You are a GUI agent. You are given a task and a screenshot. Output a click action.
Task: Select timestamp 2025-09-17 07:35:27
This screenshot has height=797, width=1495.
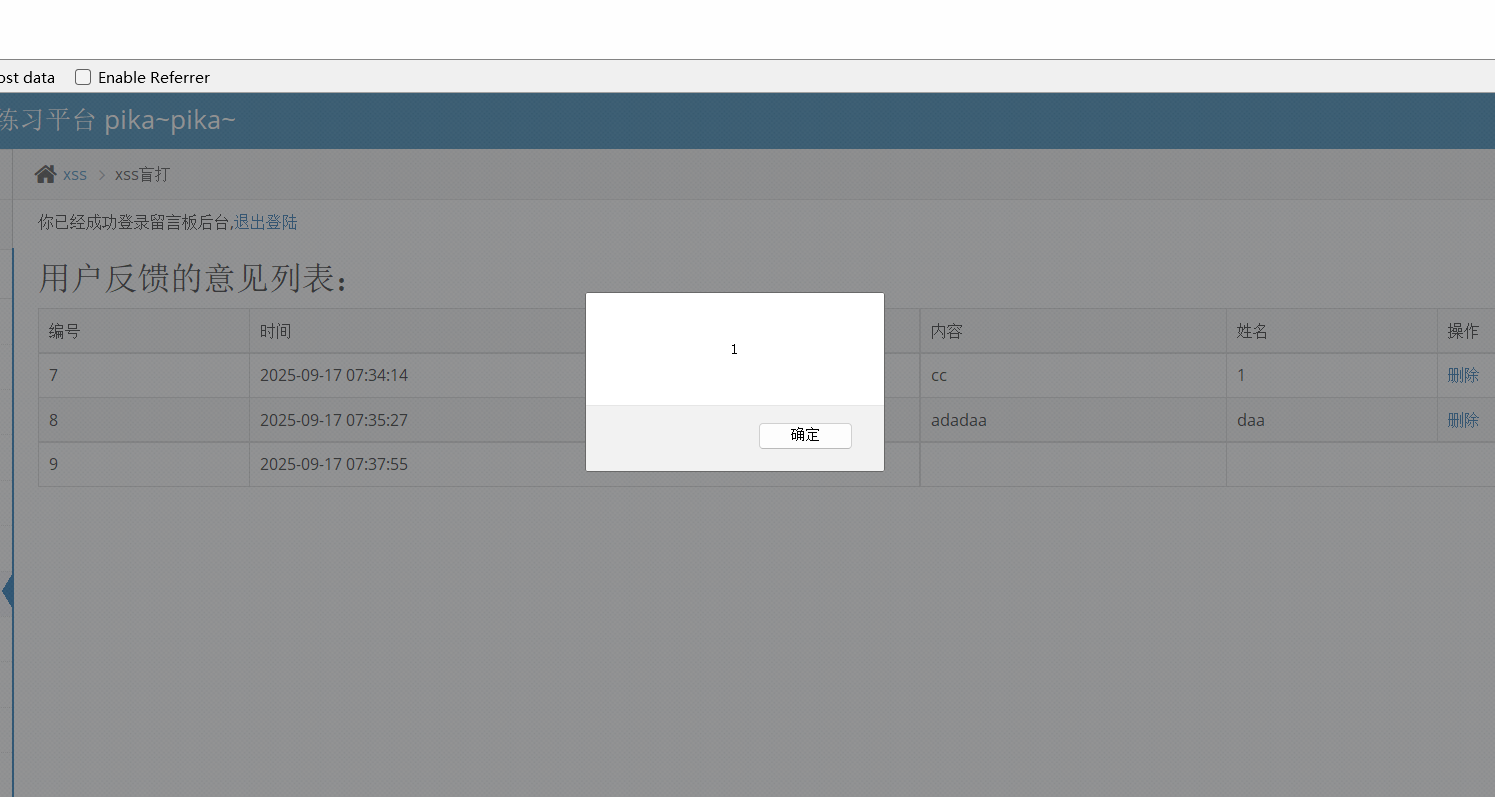[x=334, y=420]
